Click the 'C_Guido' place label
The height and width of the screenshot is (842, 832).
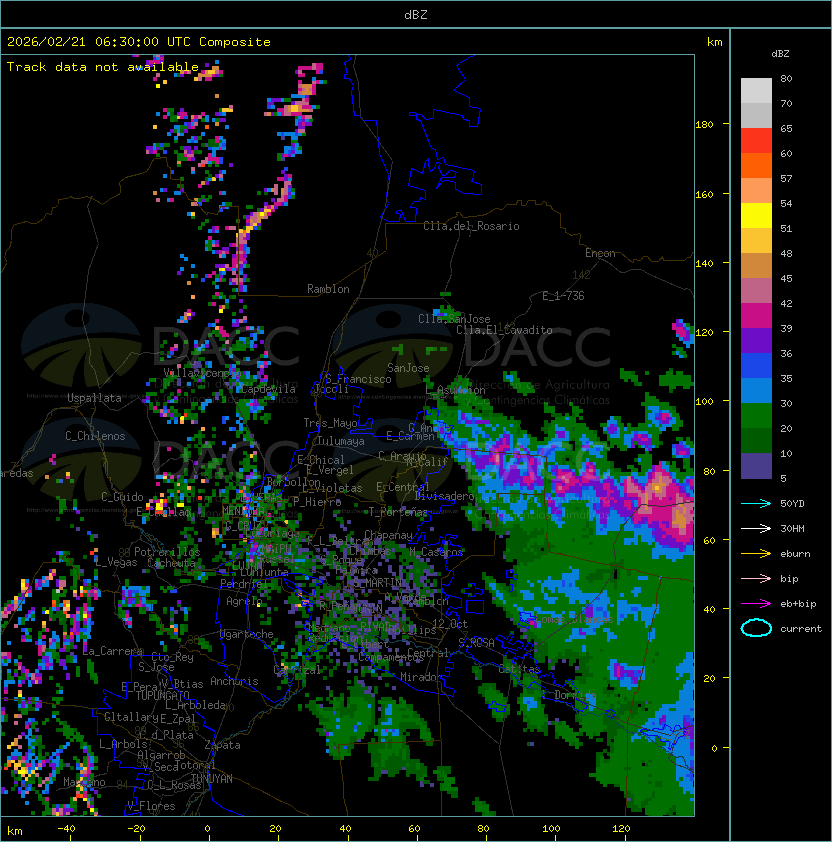click(x=122, y=497)
